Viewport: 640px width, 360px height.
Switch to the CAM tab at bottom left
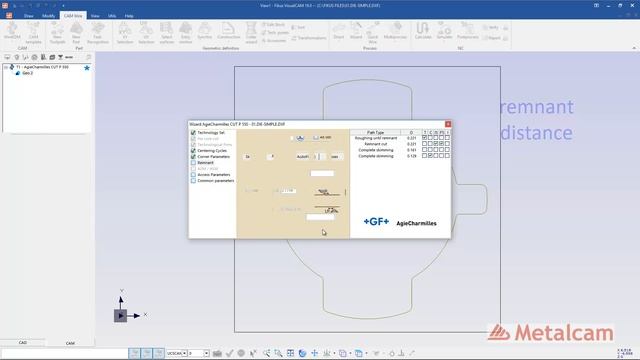[x=70, y=343]
